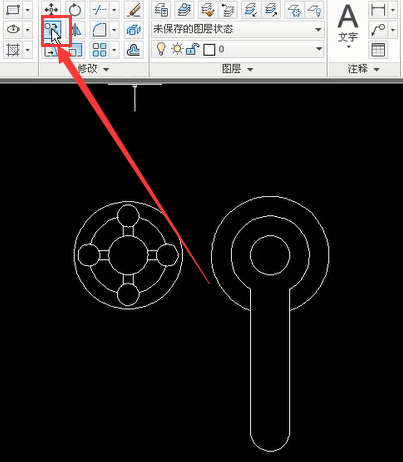Expand the 修改 panel title
Viewport: 403px width, 462px height.
coord(93,69)
